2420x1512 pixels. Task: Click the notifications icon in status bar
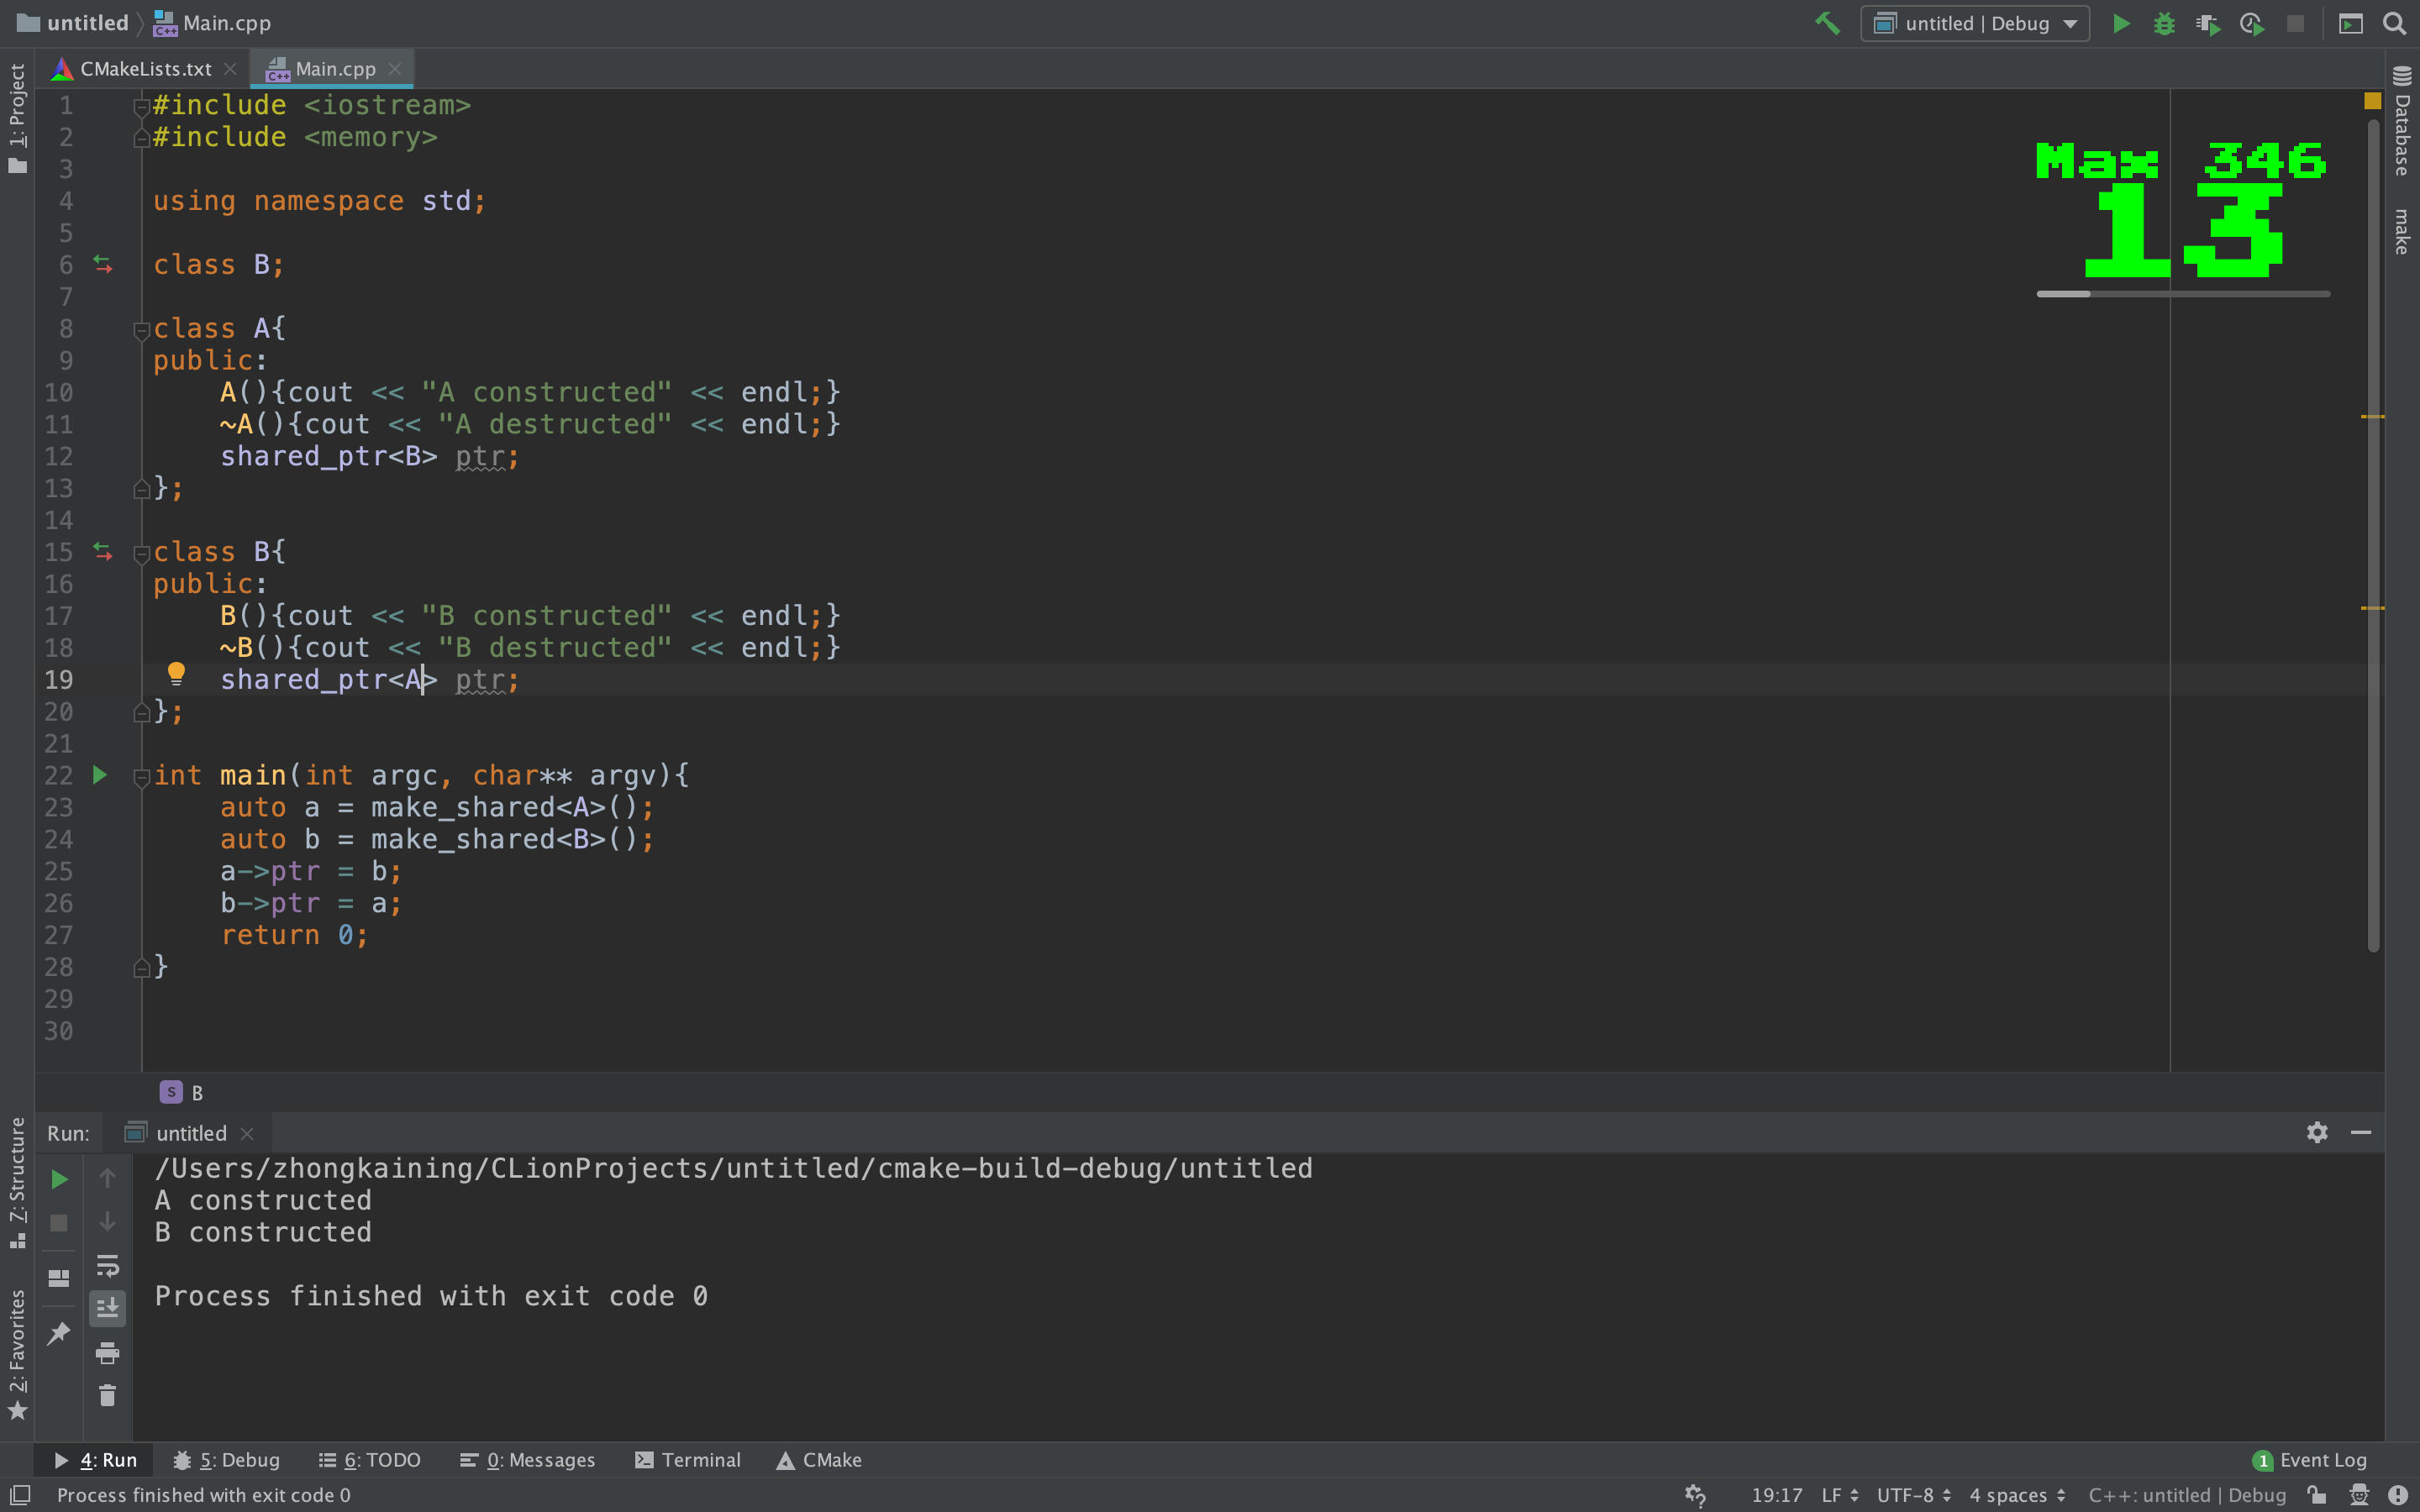click(x=2398, y=1495)
